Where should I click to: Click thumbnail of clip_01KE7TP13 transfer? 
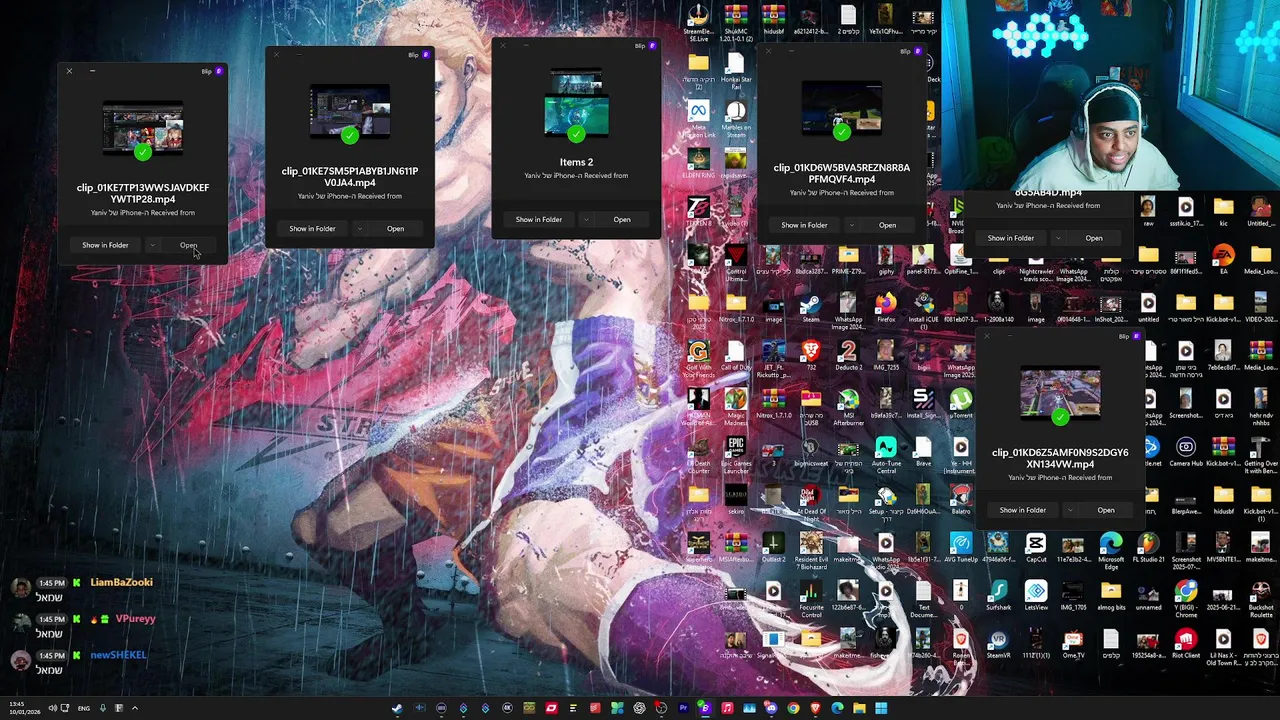click(x=143, y=128)
